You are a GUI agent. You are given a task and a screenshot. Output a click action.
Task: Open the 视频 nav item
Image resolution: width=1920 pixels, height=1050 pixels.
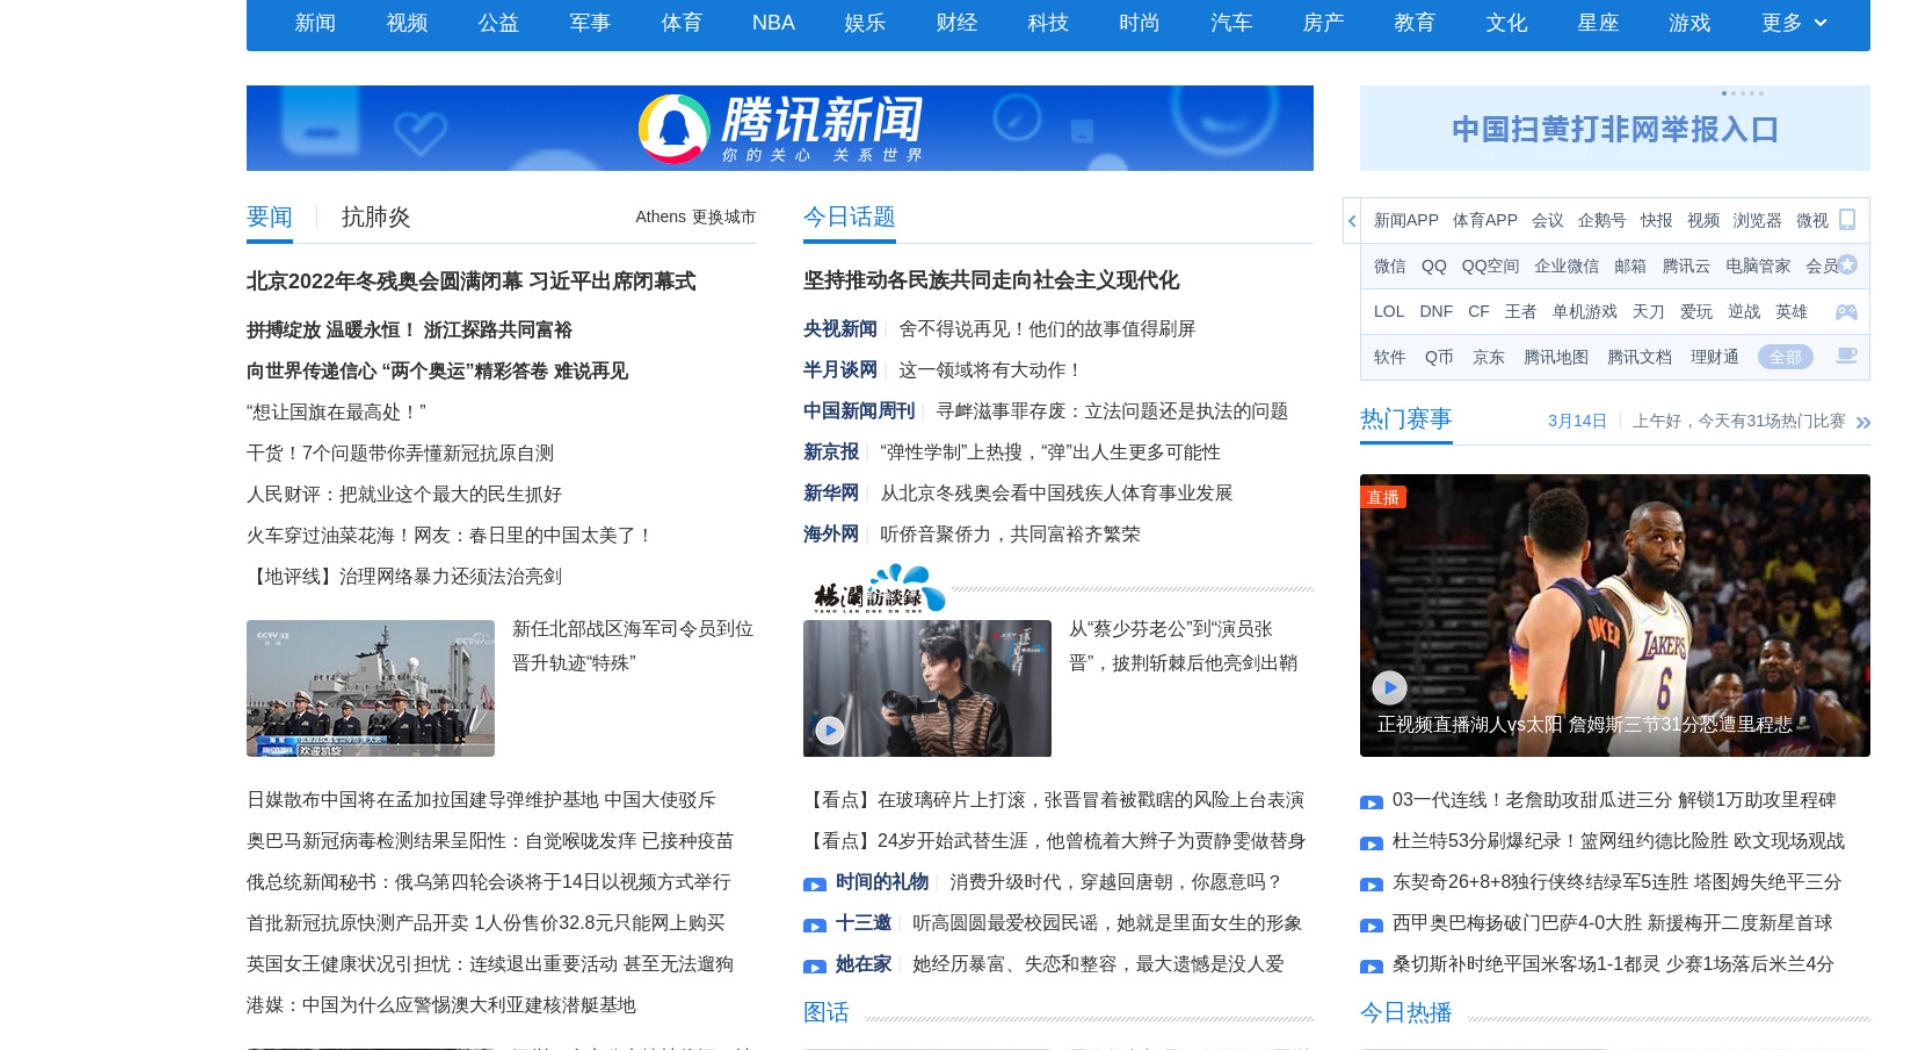tap(407, 22)
